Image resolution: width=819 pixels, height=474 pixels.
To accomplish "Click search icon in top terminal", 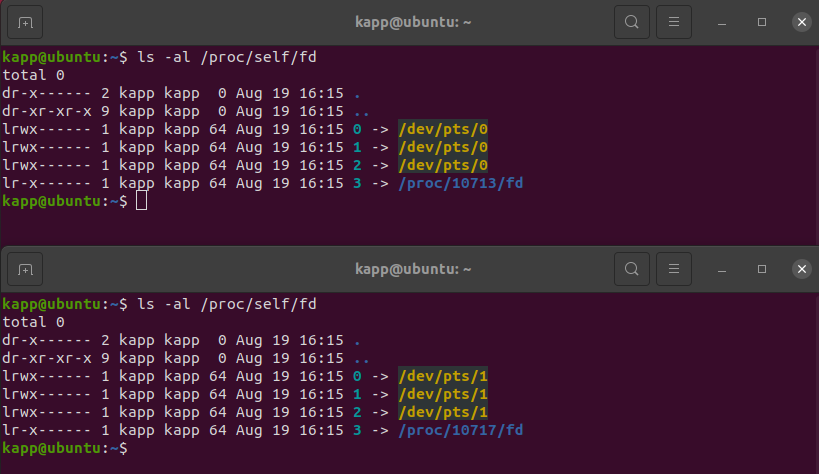I will 631,21.
